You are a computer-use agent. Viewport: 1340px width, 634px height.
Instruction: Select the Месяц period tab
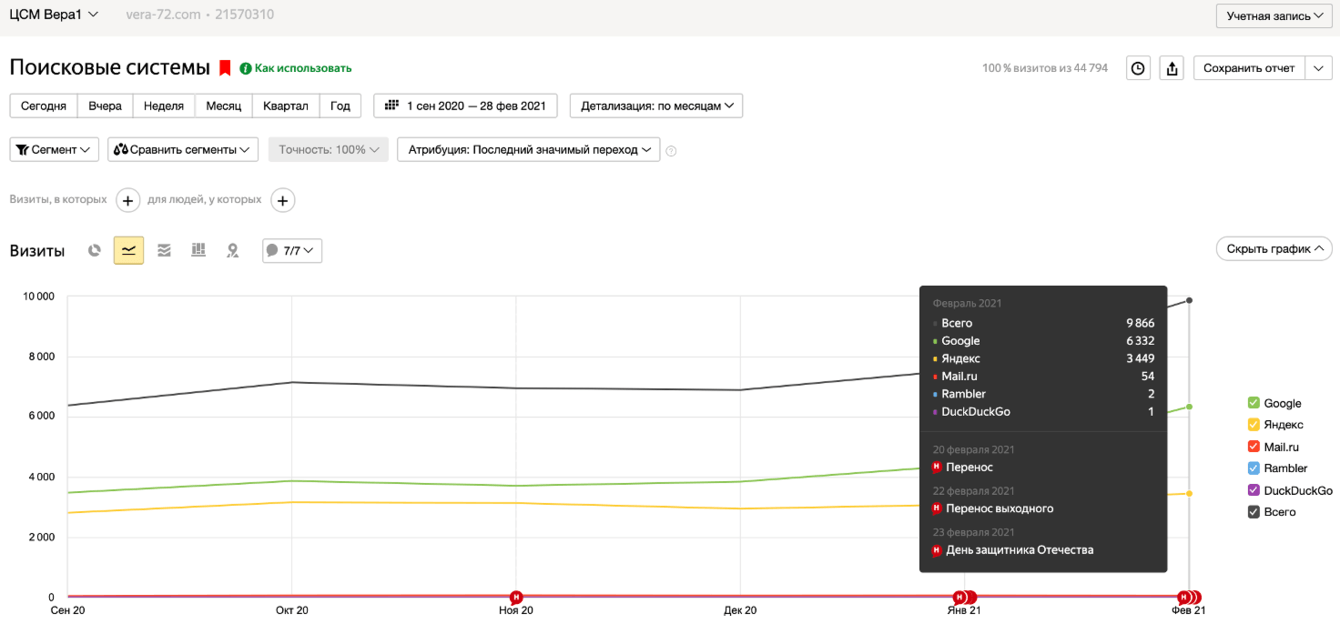pyautogui.click(x=224, y=105)
